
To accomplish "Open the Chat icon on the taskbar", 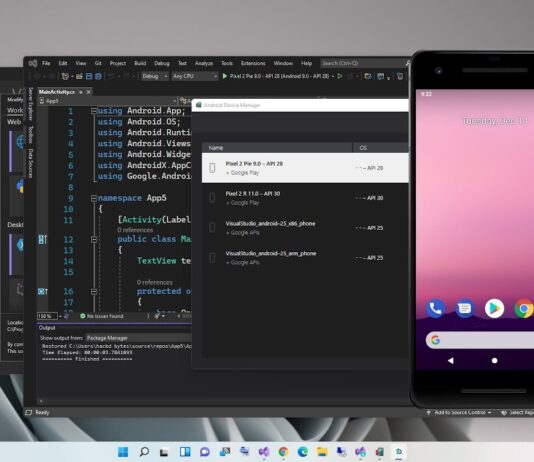I will (205, 452).
